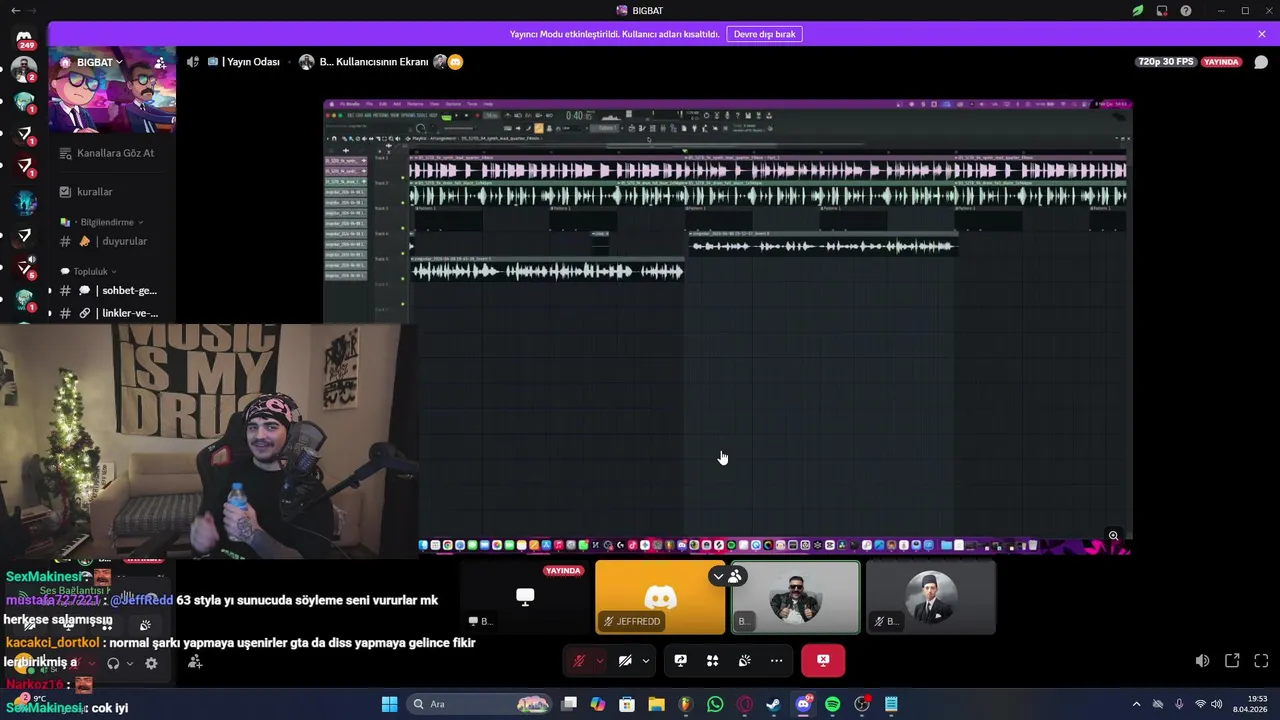The height and width of the screenshot is (720, 1280).
Task: Open Spotify from the taskbar
Action: pyautogui.click(x=832, y=704)
